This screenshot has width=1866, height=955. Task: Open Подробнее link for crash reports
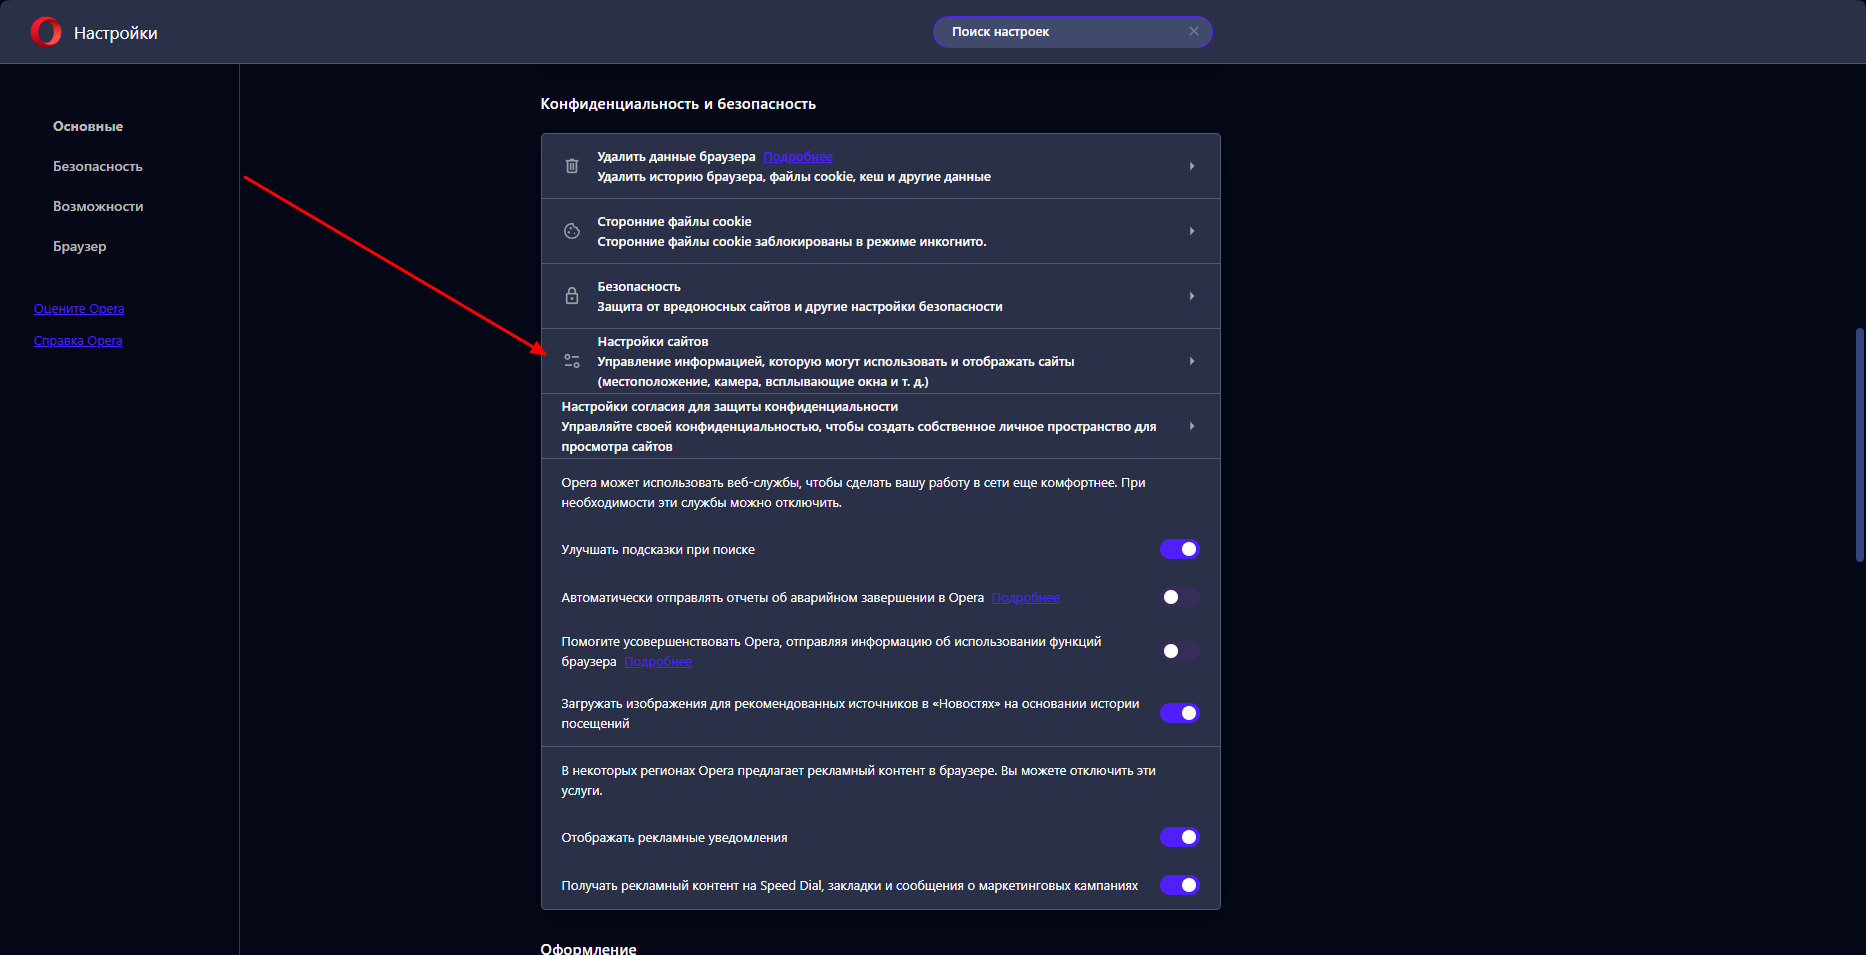click(1026, 598)
